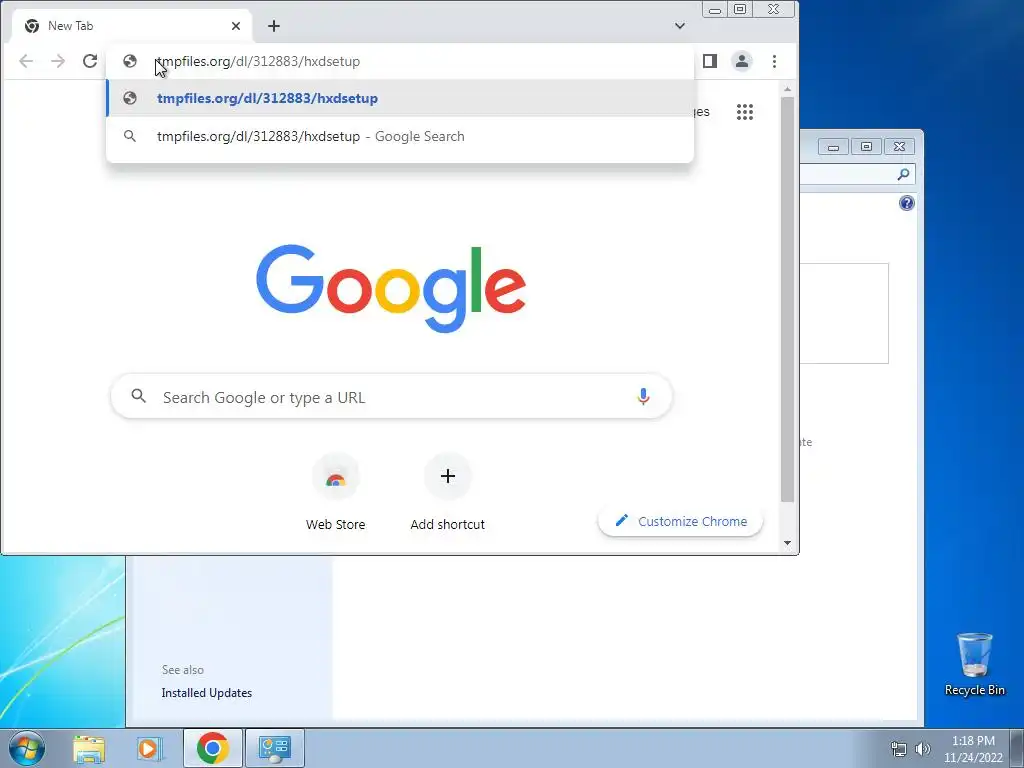Open the Chrome profile avatar menu
The image size is (1024, 768).
point(742,61)
